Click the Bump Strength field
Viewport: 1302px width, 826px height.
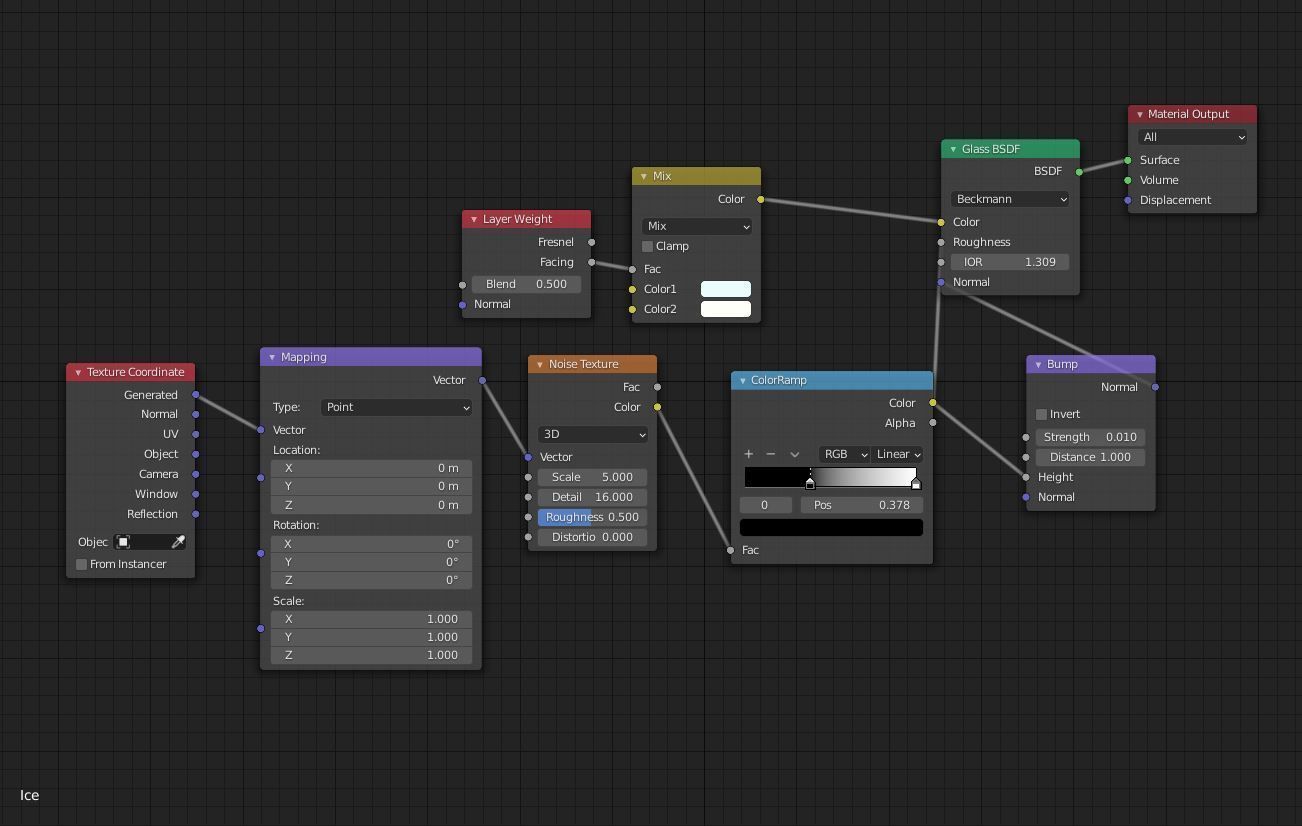tap(1091, 437)
